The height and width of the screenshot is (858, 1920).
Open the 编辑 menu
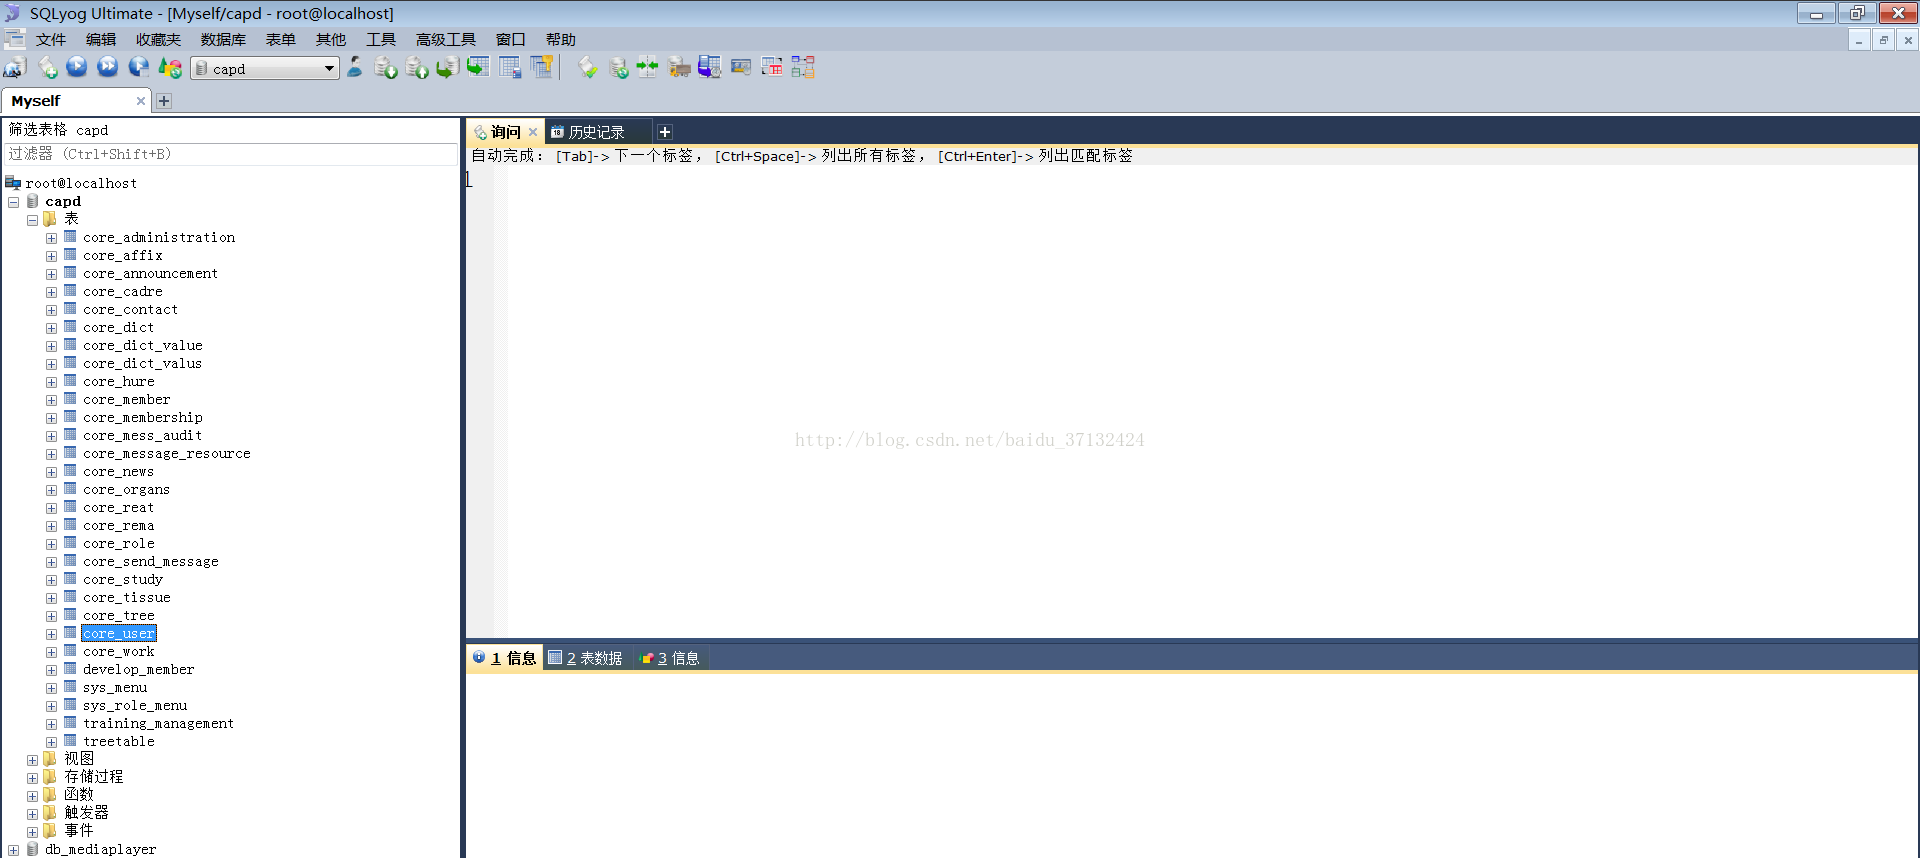pyautogui.click(x=100, y=40)
